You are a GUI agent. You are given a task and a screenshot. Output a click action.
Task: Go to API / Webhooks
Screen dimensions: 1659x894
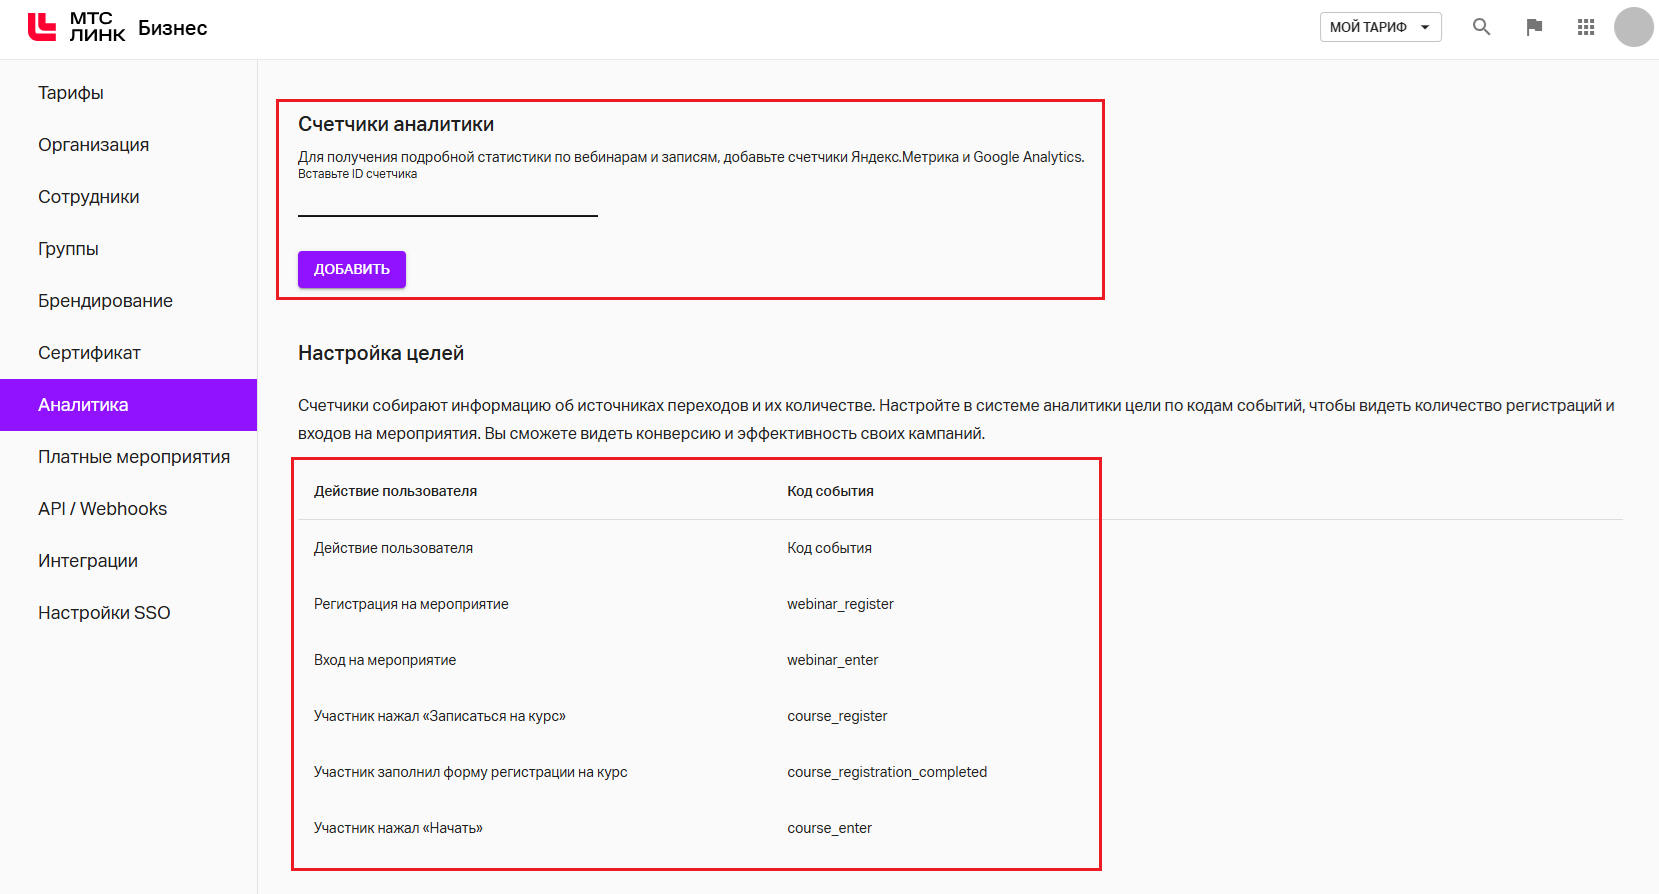click(x=102, y=509)
